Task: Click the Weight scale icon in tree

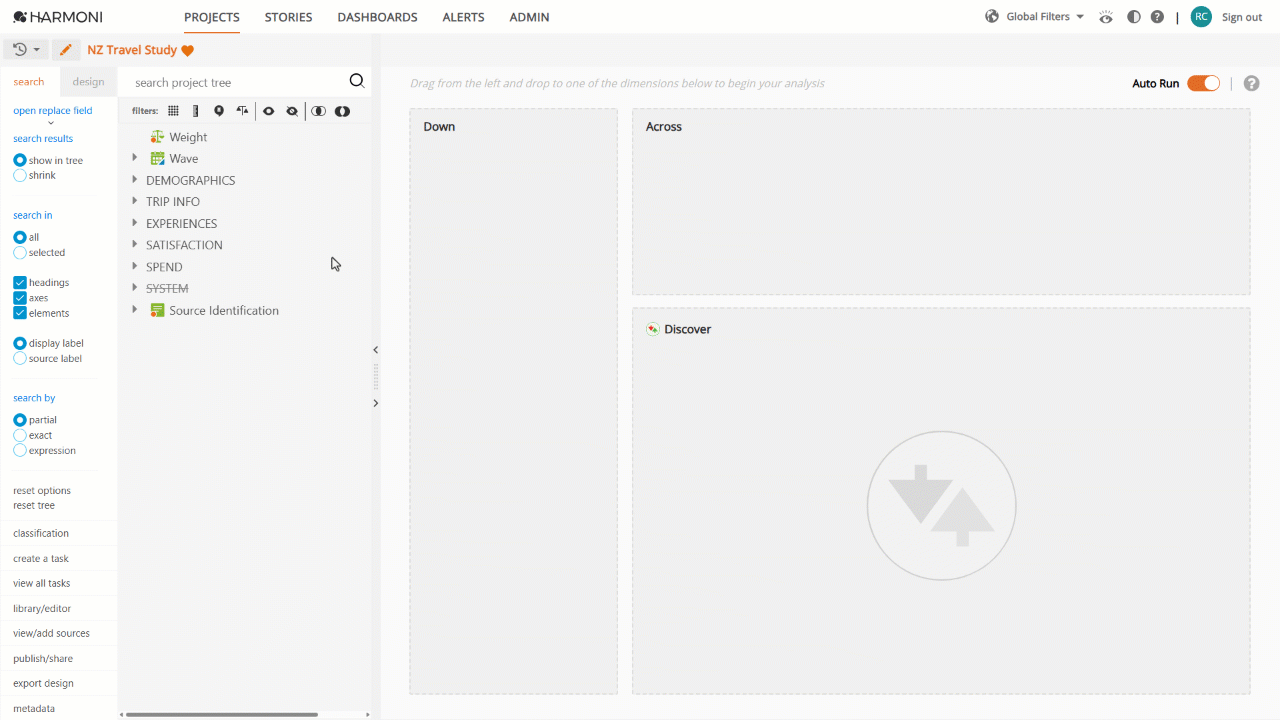Action: coord(157,137)
